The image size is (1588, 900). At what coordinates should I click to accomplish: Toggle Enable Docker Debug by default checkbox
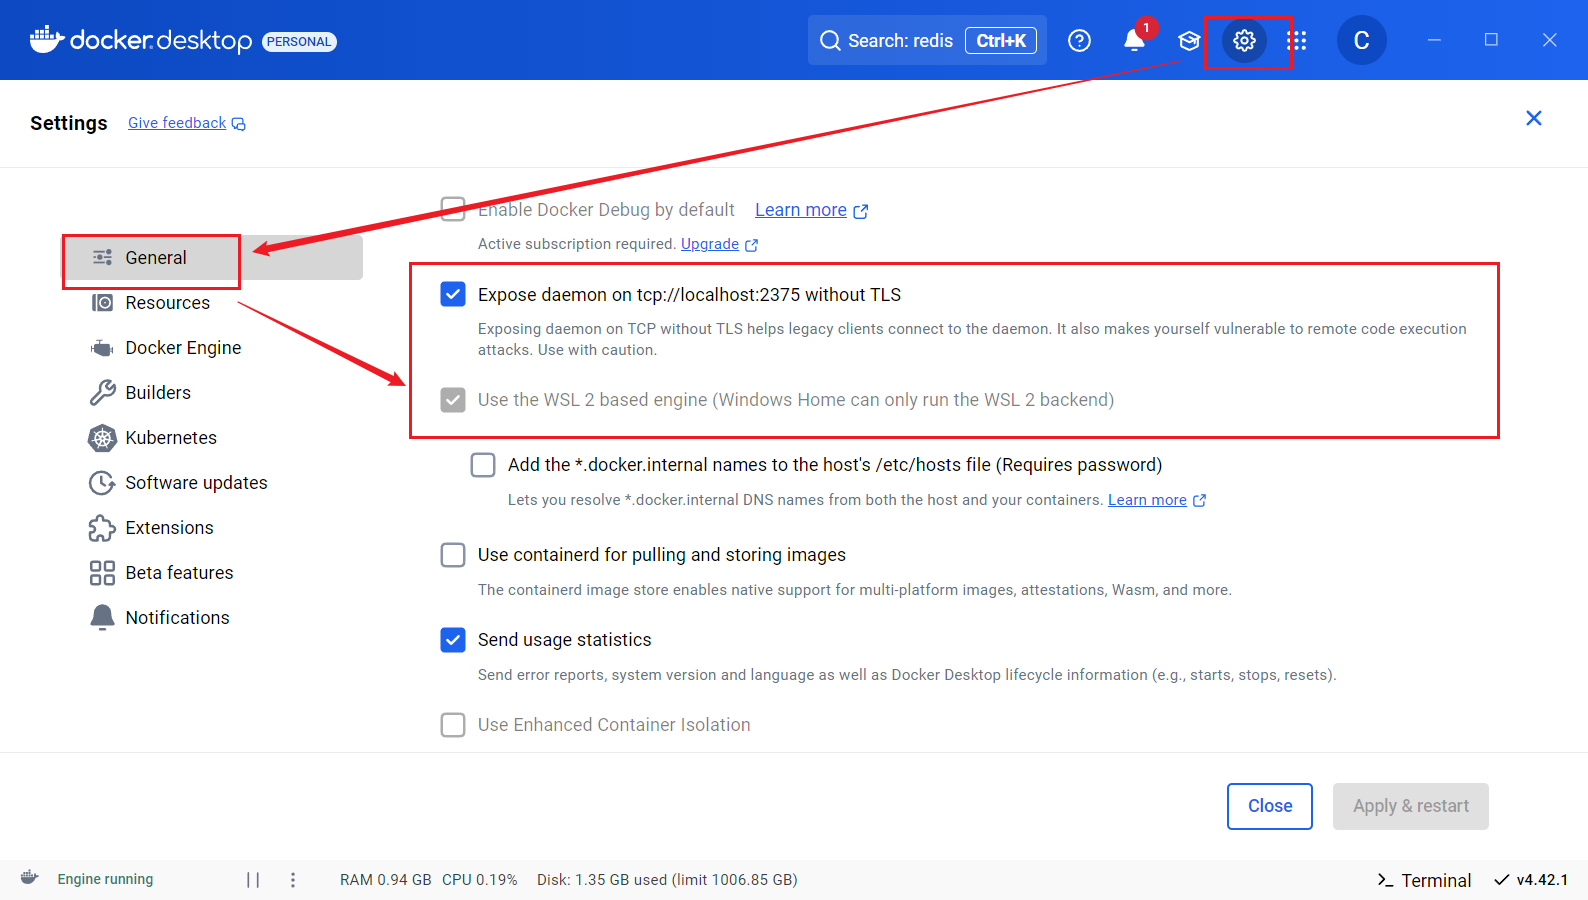[453, 209]
